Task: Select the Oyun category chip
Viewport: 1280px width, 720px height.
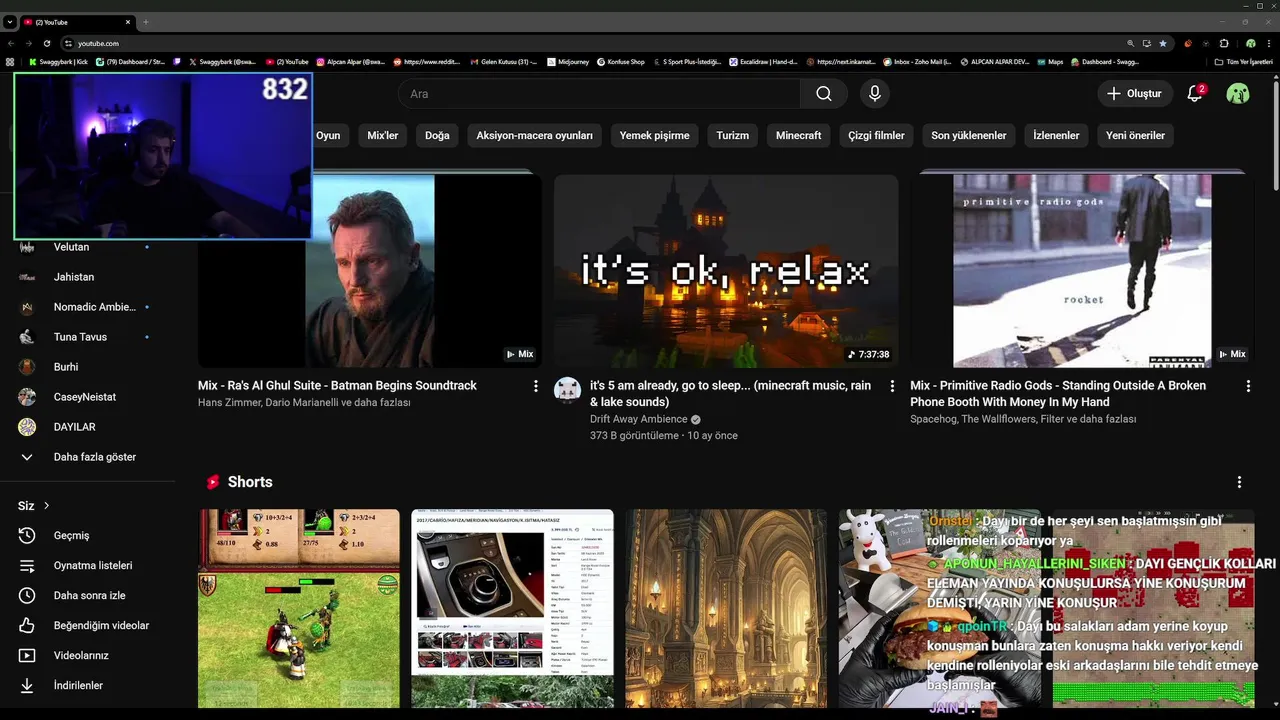Action: [328, 135]
